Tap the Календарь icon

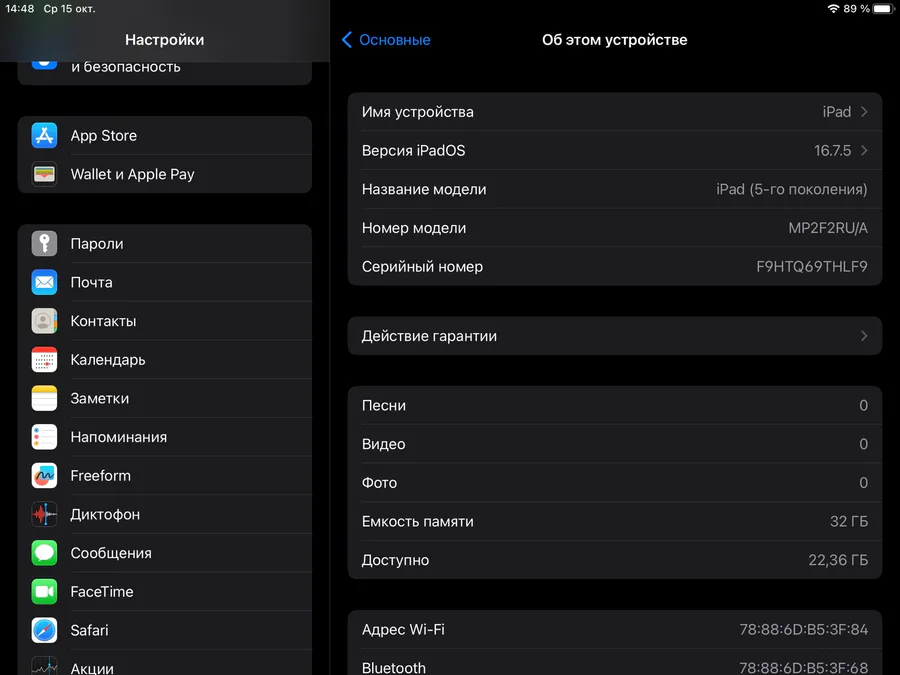click(x=44, y=359)
